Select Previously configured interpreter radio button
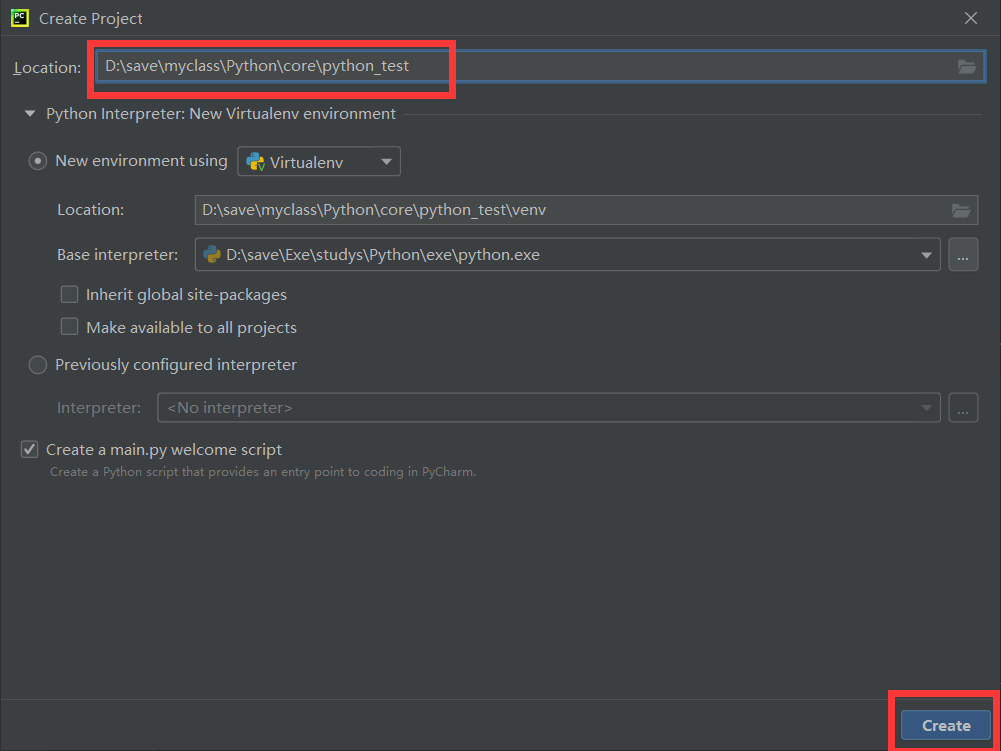Image resolution: width=1001 pixels, height=751 pixels. pos(38,365)
